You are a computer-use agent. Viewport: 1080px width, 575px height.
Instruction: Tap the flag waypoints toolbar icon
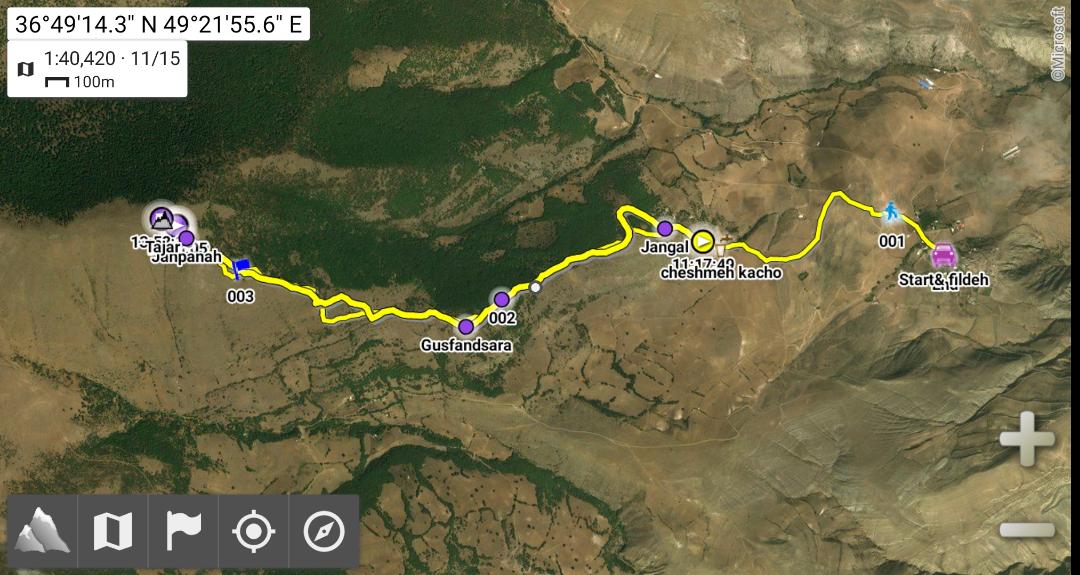[183, 531]
